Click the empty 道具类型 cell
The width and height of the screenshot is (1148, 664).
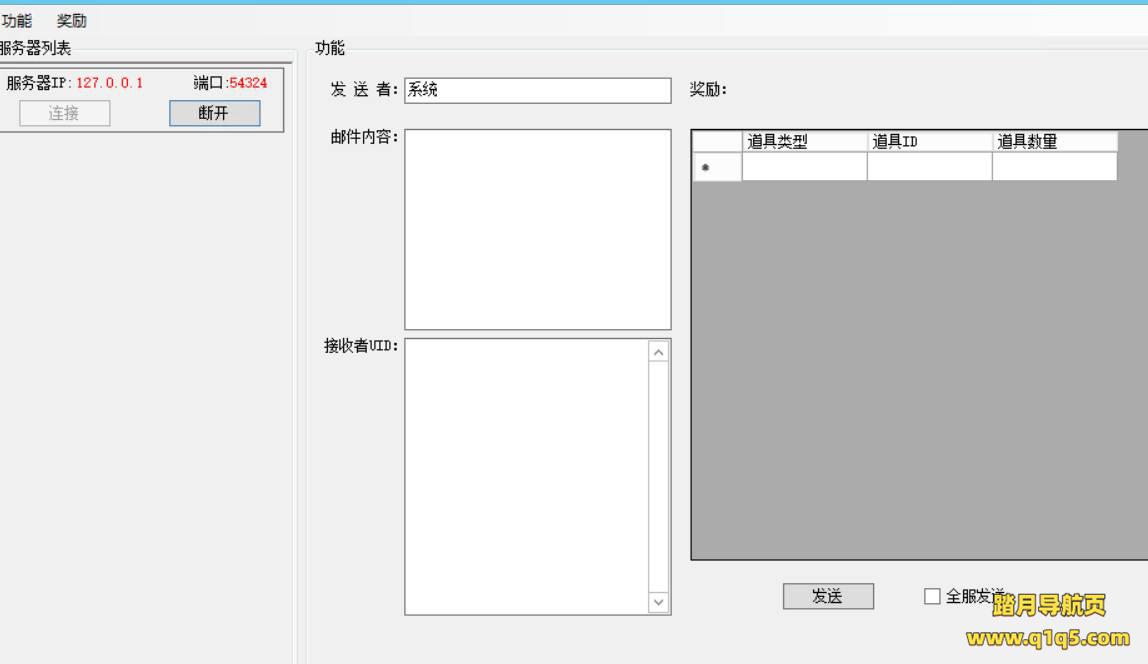pyautogui.click(x=804, y=167)
